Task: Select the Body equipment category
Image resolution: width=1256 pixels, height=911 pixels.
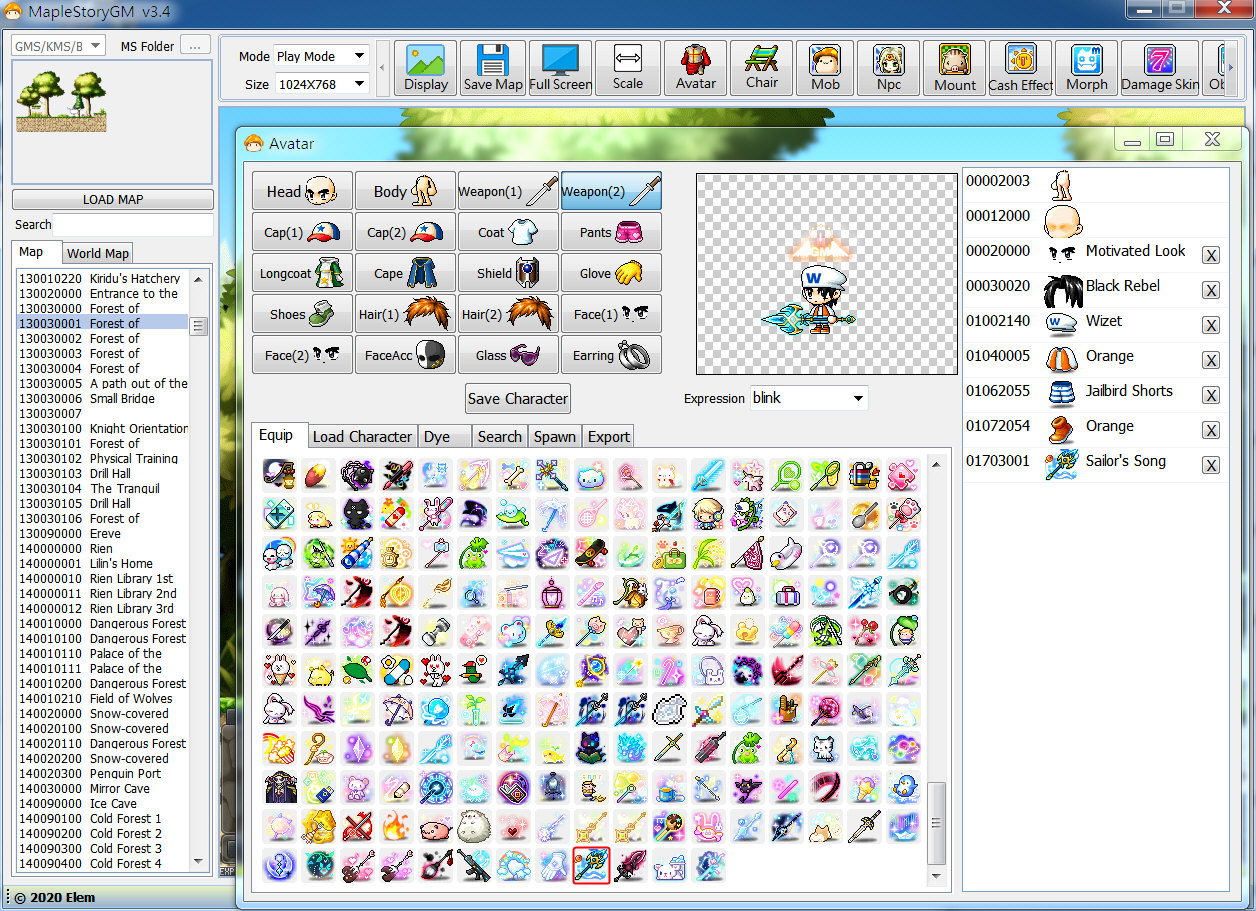Action: [405, 191]
